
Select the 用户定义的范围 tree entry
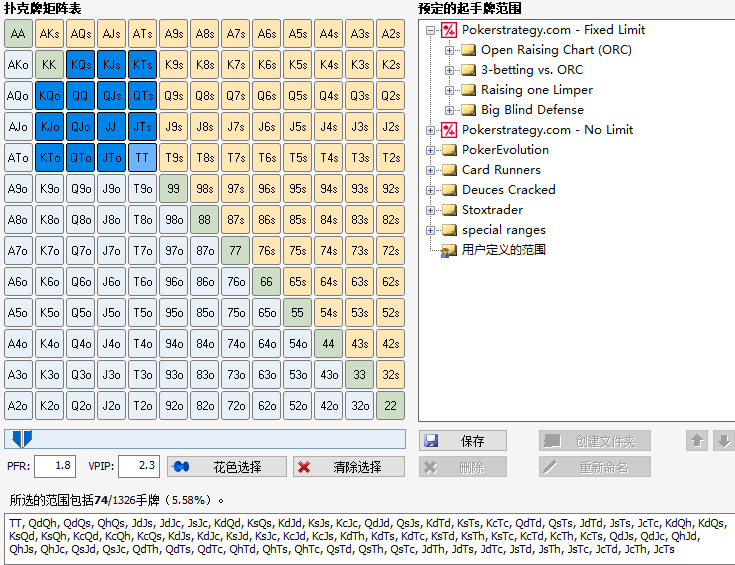pos(504,250)
